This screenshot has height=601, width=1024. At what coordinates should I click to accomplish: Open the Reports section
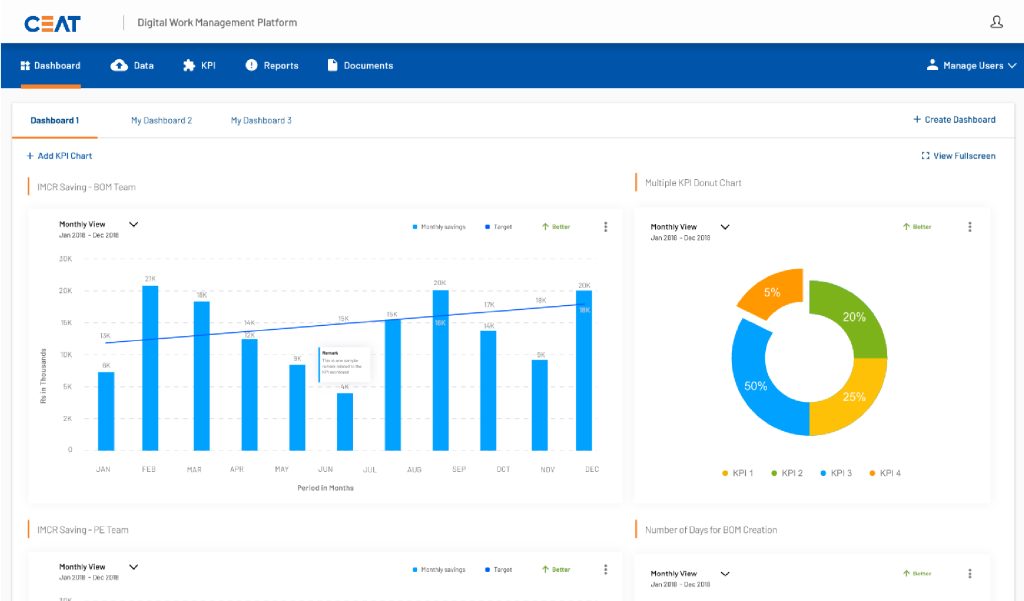coord(272,65)
